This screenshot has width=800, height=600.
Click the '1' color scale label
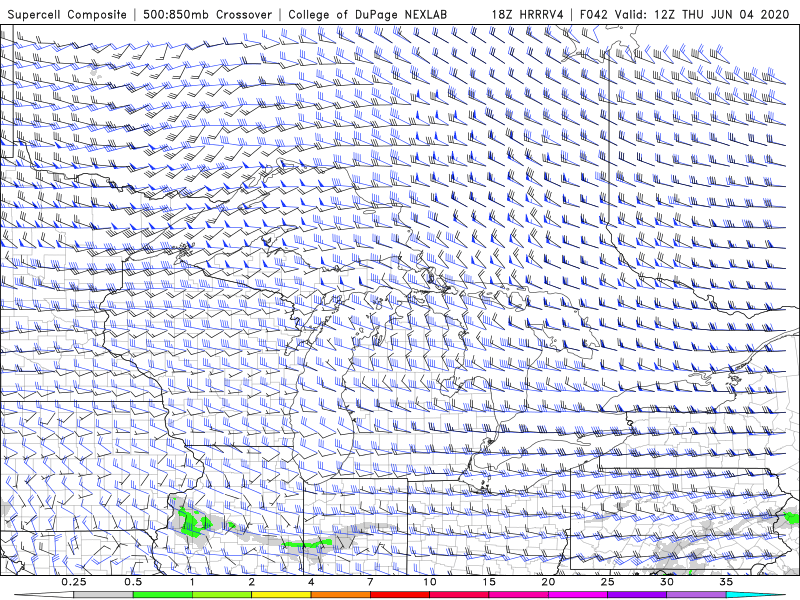click(x=192, y=582)
